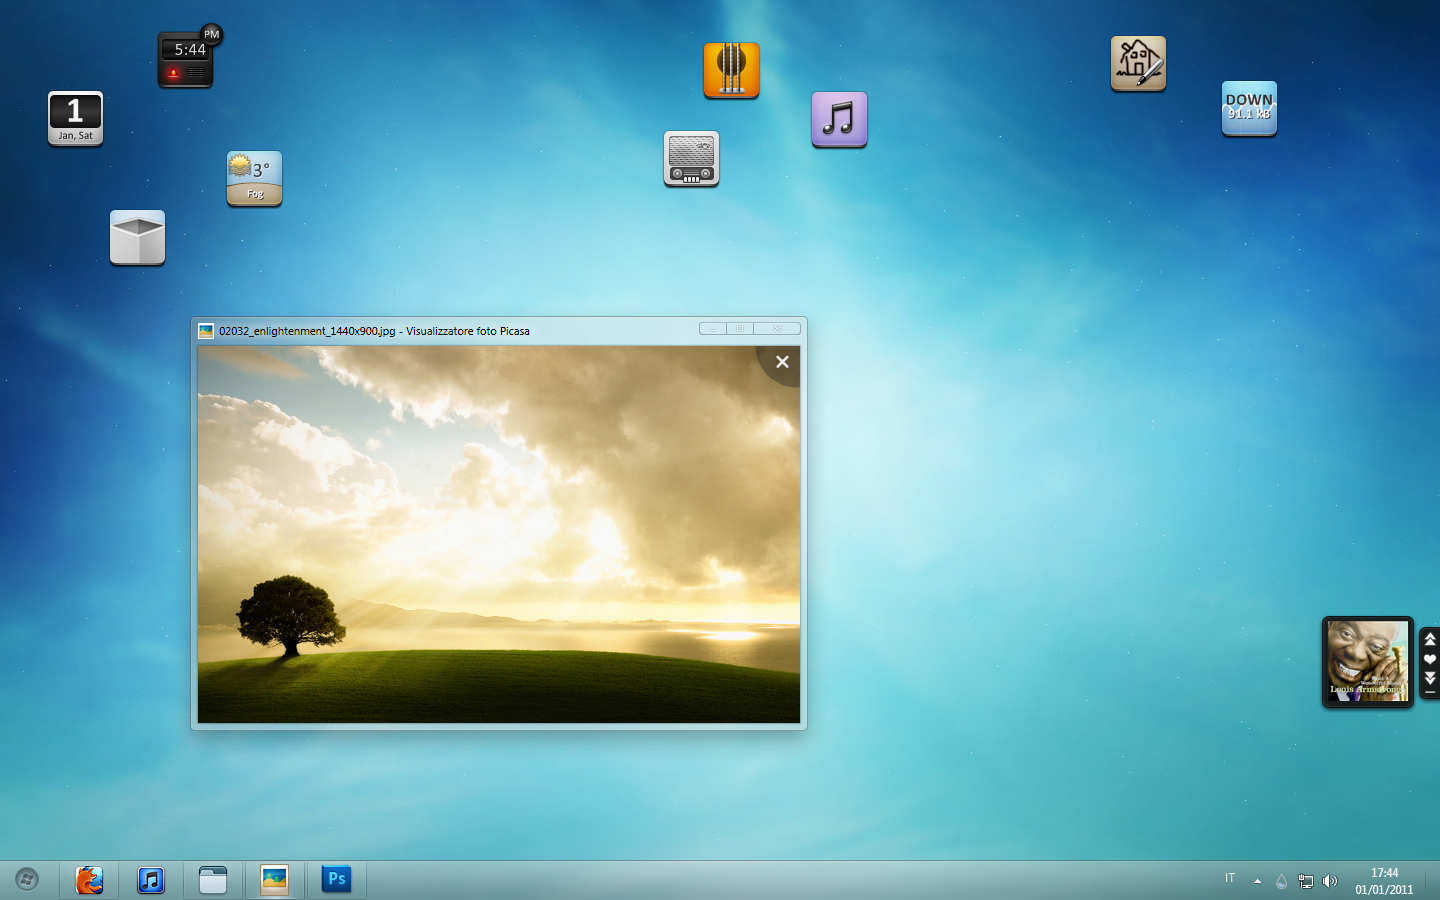Open the house sketch pencil icon

[1138, 63]
